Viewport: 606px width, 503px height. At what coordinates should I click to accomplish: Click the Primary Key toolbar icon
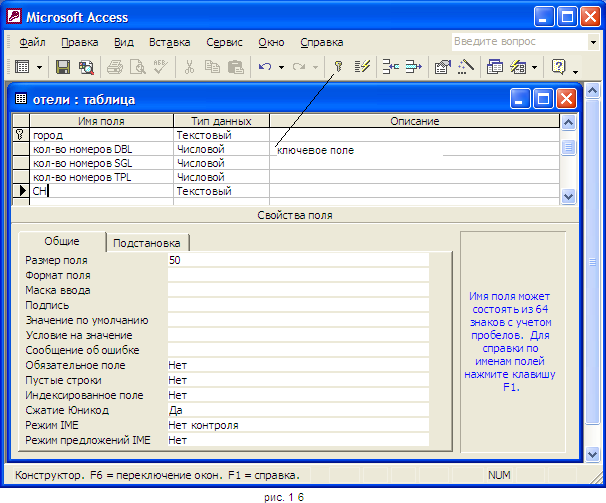click(339, 68)
